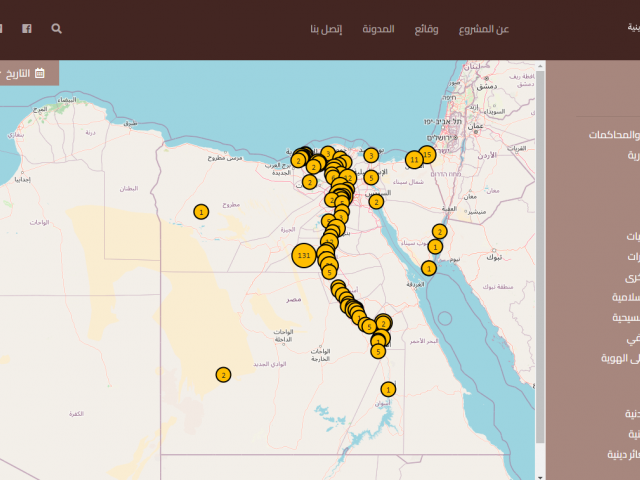Screen dimensions: 640x480
Task: Select the cluster marker labeled 15
Action: click(427, 154)
